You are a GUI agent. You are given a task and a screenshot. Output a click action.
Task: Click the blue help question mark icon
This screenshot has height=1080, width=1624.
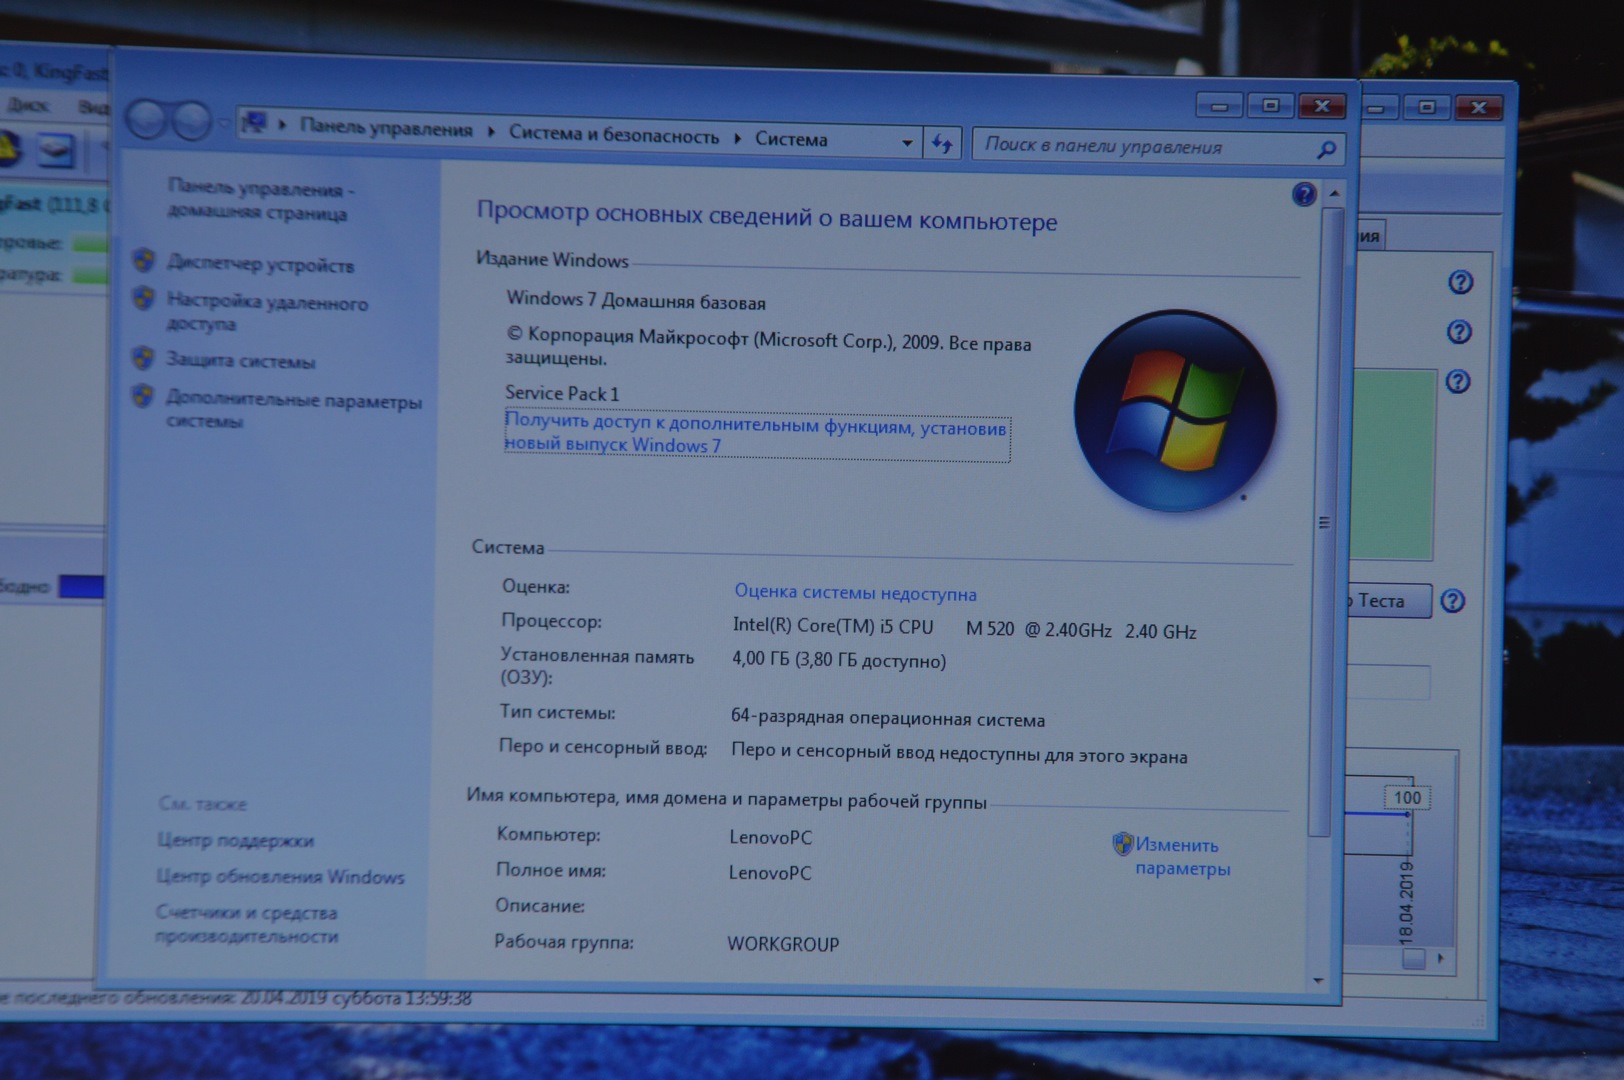tap(1303, 194)
